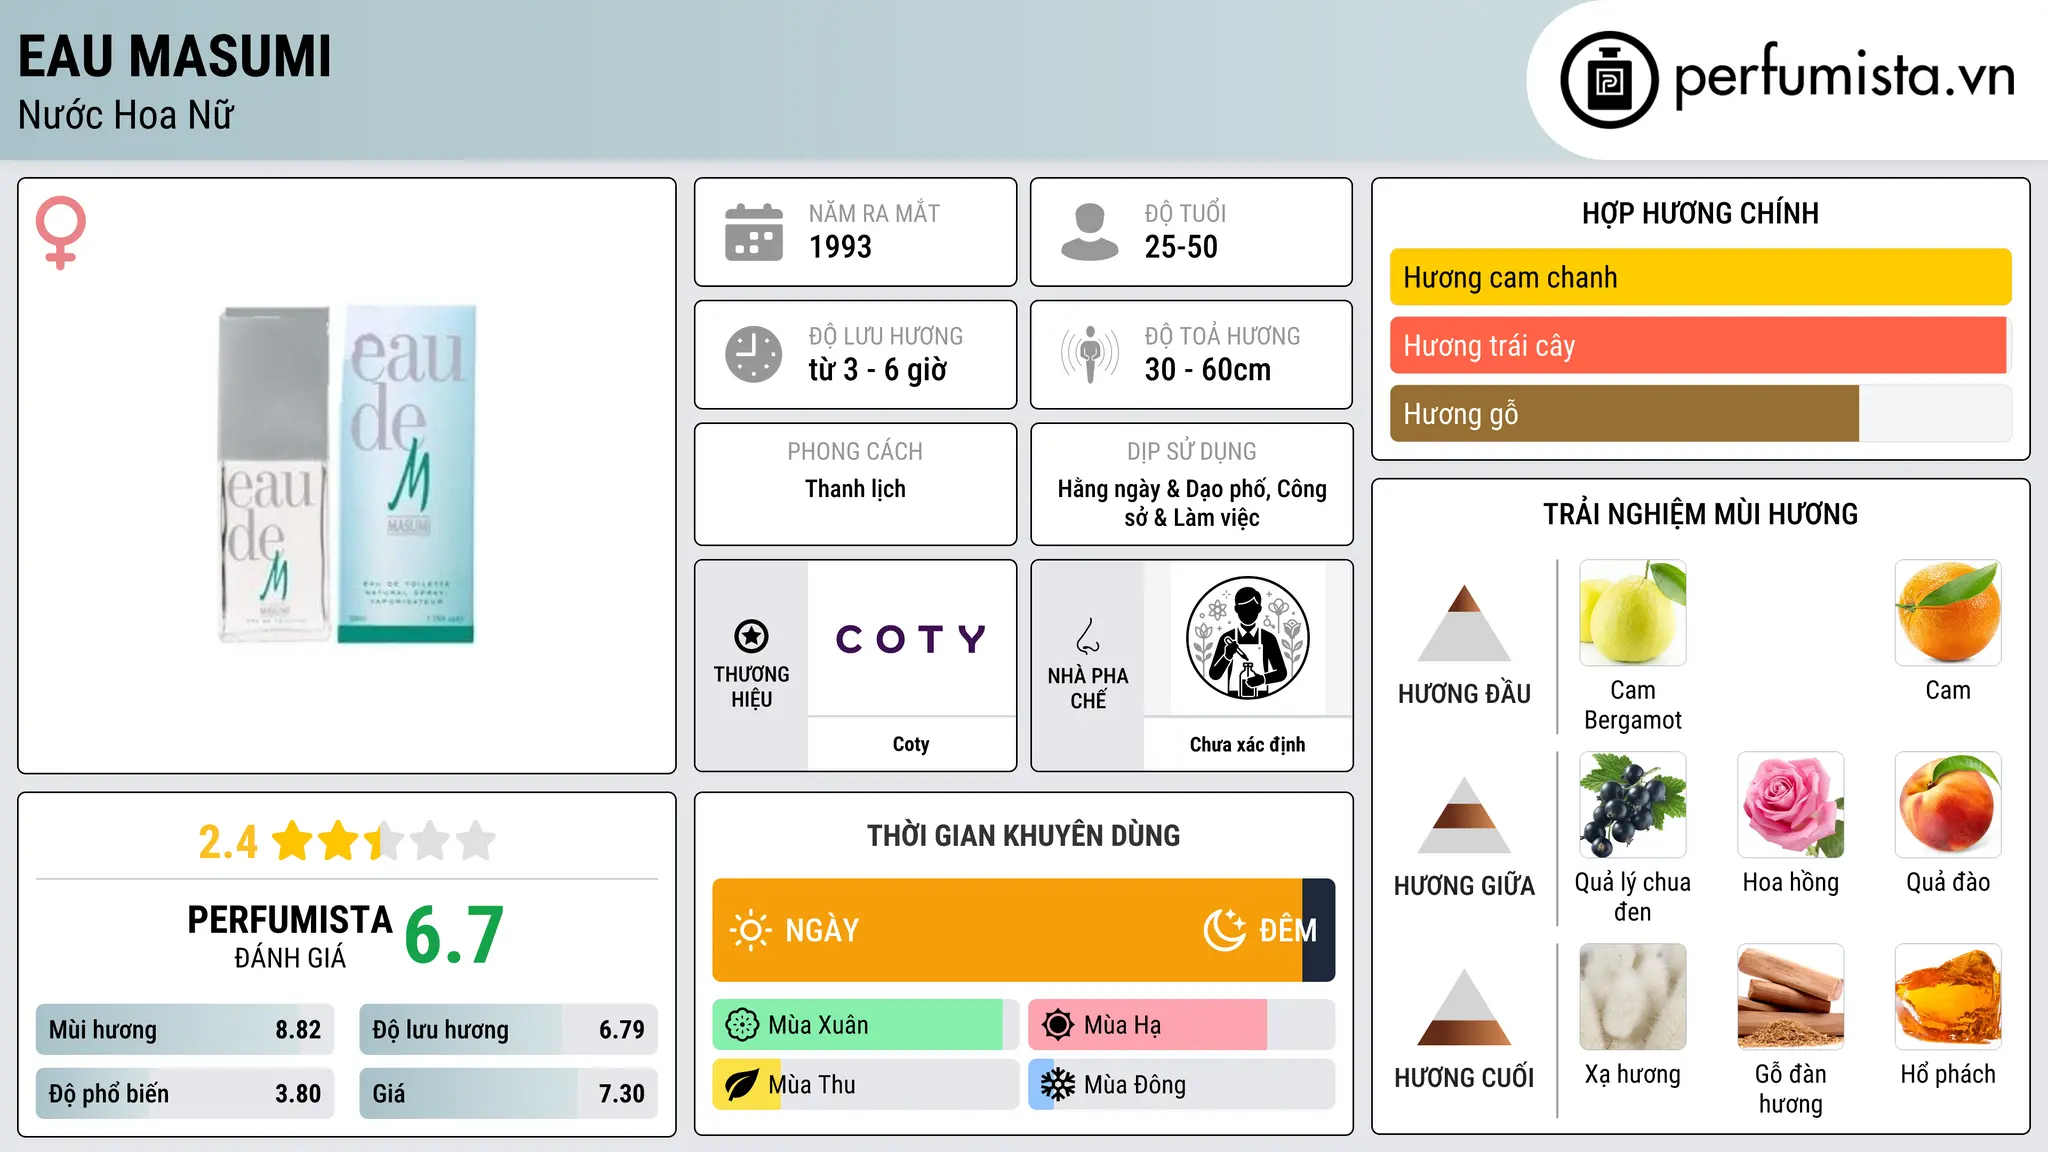Select the Hổ phách amber note image
Viewport: 2048px width, 1152px height.
pos(1948,997)
